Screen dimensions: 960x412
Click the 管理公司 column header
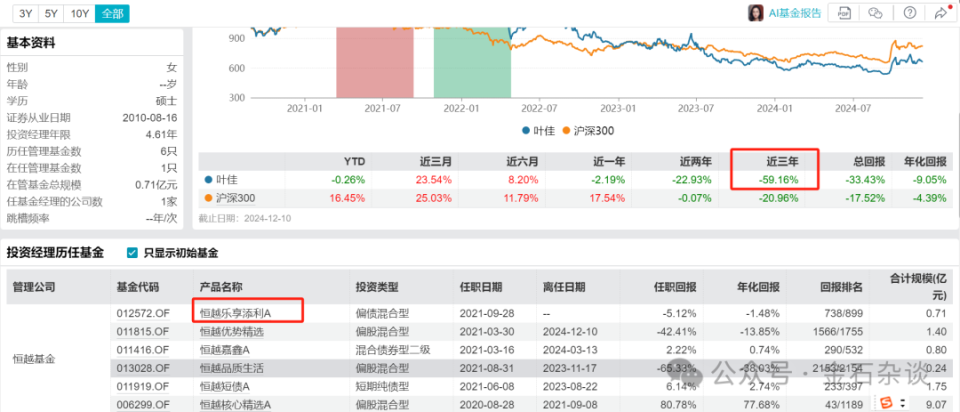click(x=34, y=287)
